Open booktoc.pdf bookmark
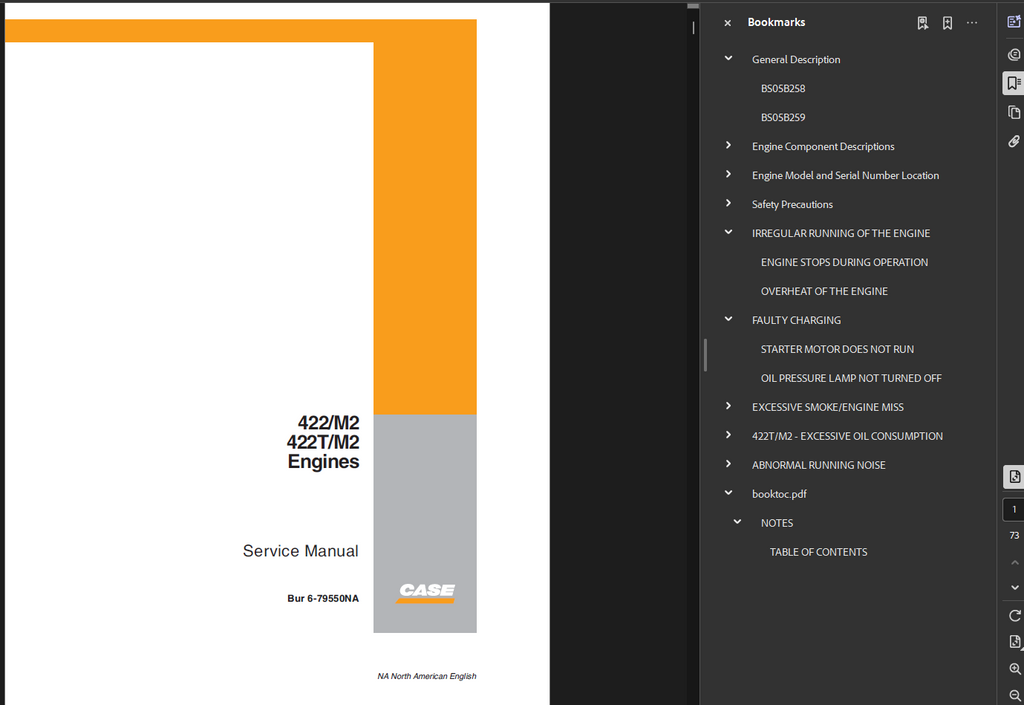 pos(779,494)
